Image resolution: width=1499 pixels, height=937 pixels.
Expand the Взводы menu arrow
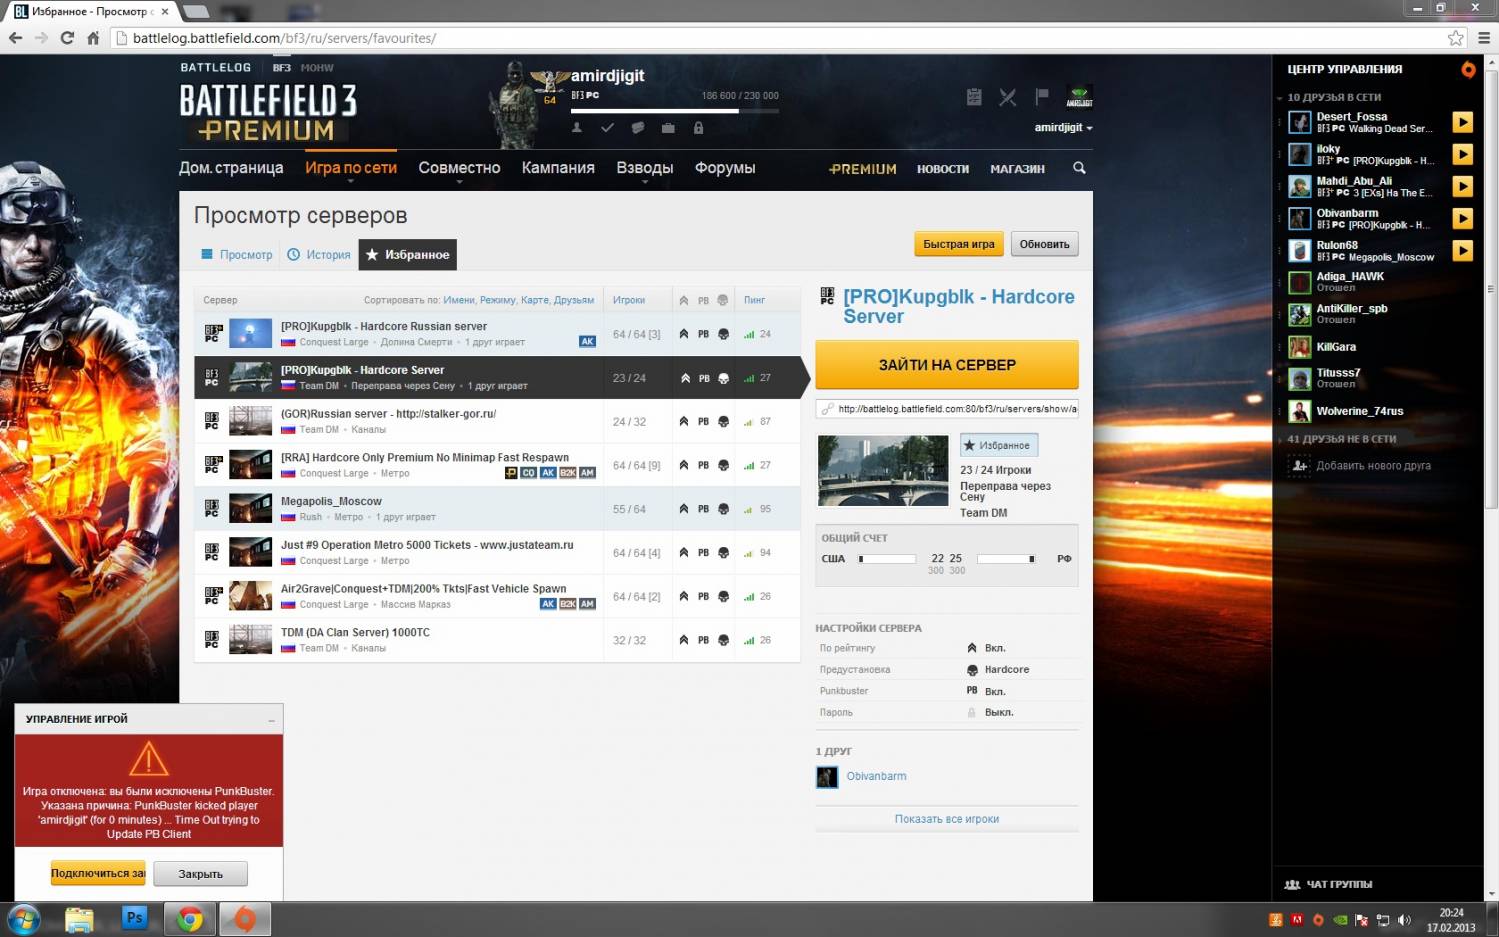[645, 182]
